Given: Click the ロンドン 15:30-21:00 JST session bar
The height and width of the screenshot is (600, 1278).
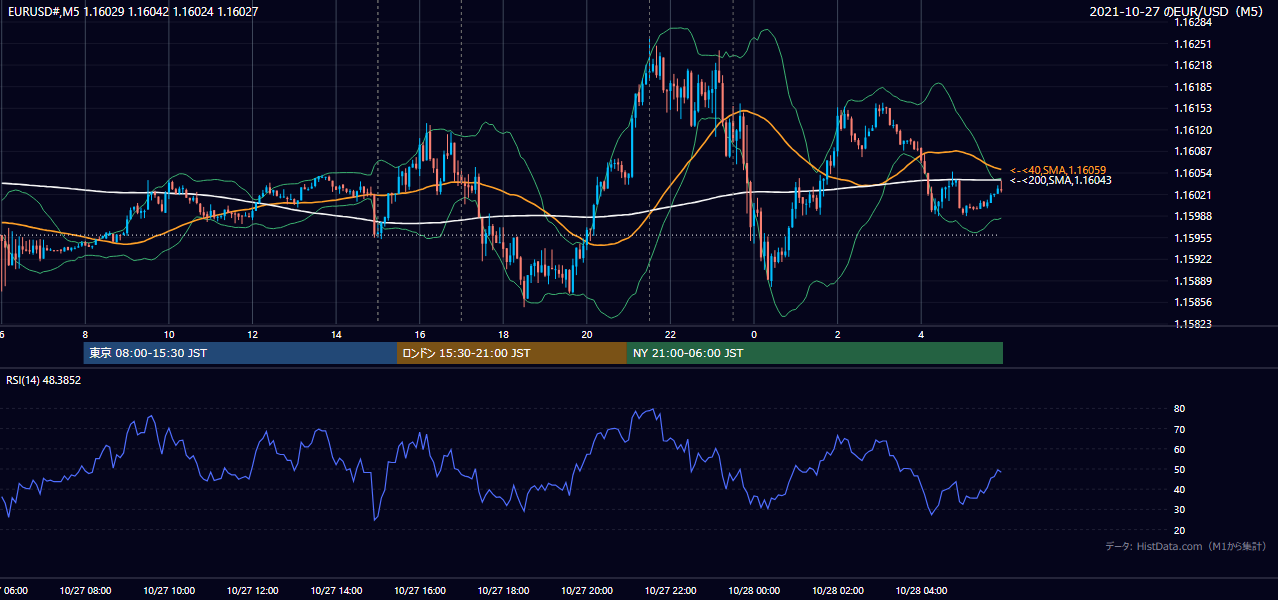Looking at the screenshot, I should pos(512,353).
